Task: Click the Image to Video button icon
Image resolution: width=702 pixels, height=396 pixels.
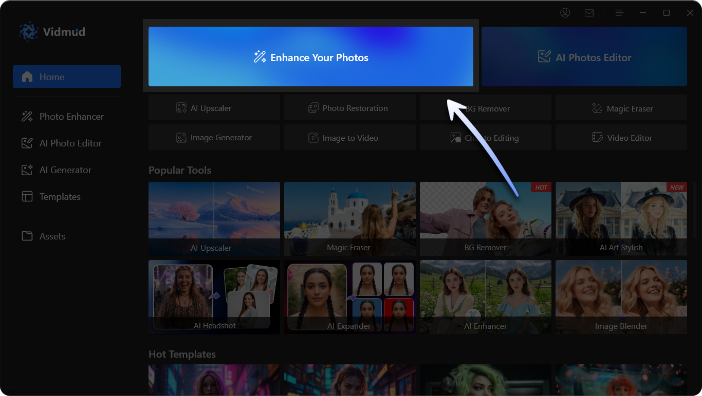Action: [313, 138]
